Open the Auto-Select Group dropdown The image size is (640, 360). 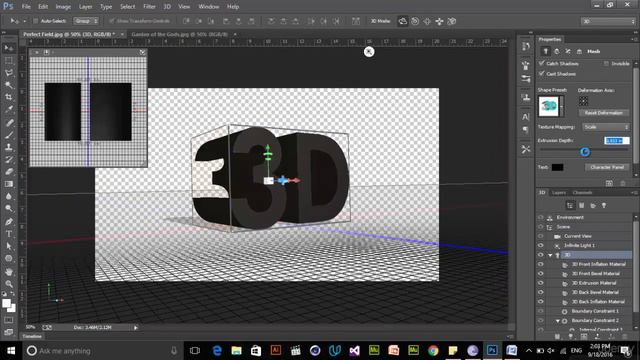(86, 21)
